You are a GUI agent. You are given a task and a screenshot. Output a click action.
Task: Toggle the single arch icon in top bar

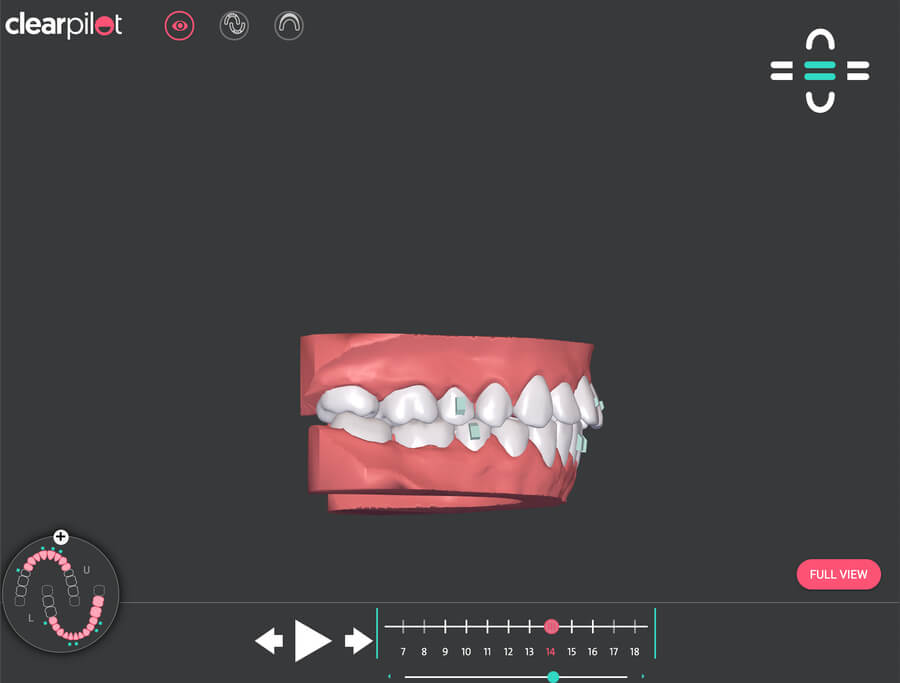point(289,26)
